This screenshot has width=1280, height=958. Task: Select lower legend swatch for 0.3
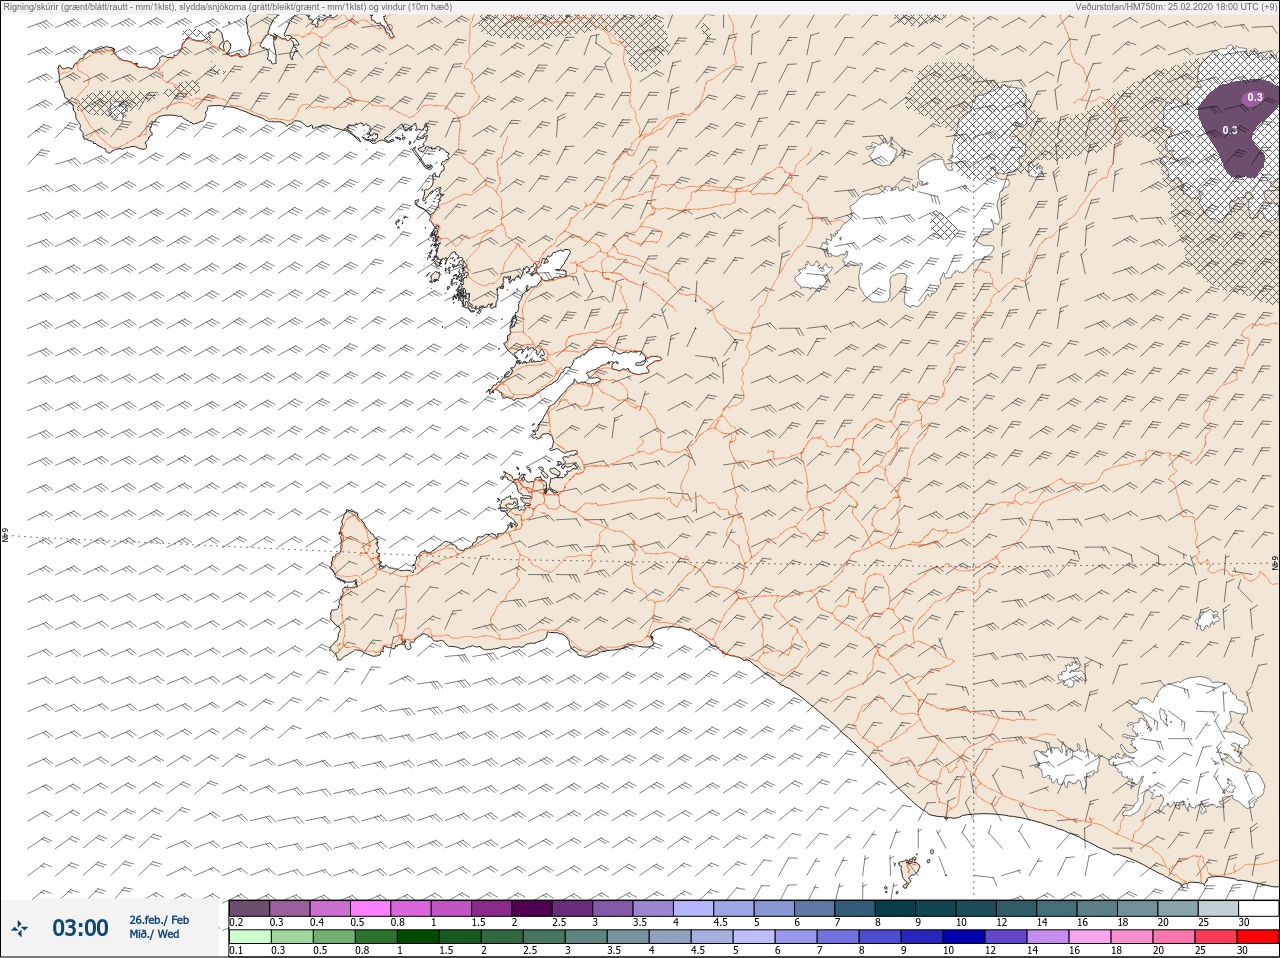pos(290,937)
